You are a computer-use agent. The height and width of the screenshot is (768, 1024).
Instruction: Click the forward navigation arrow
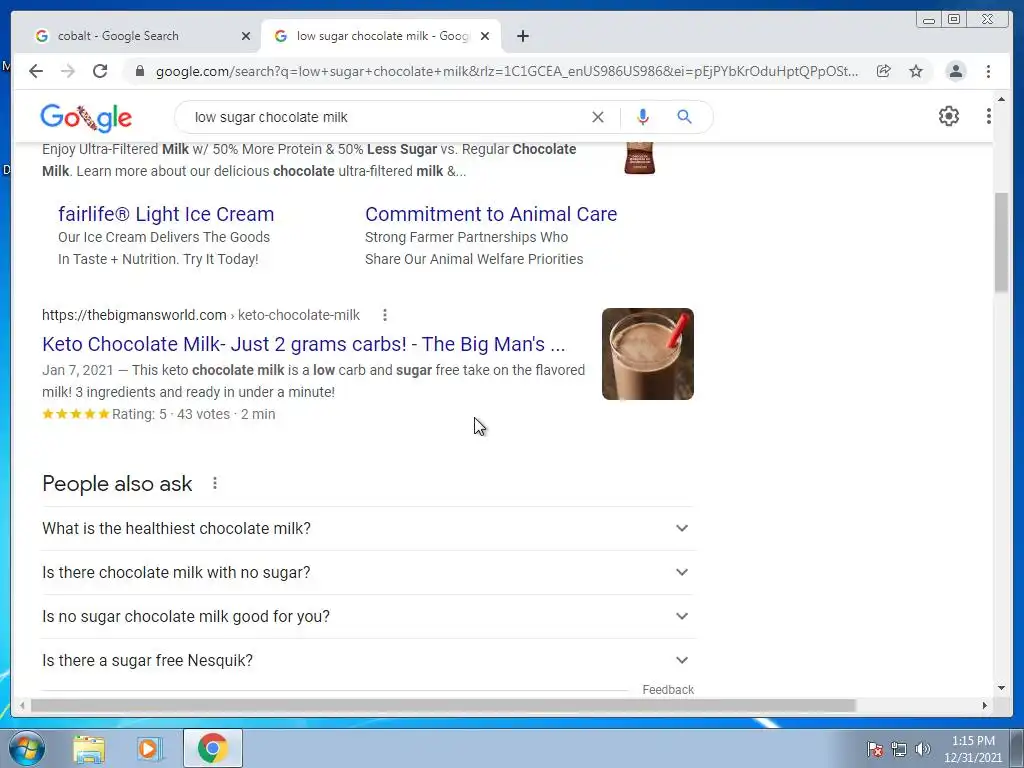click(68, 71)
